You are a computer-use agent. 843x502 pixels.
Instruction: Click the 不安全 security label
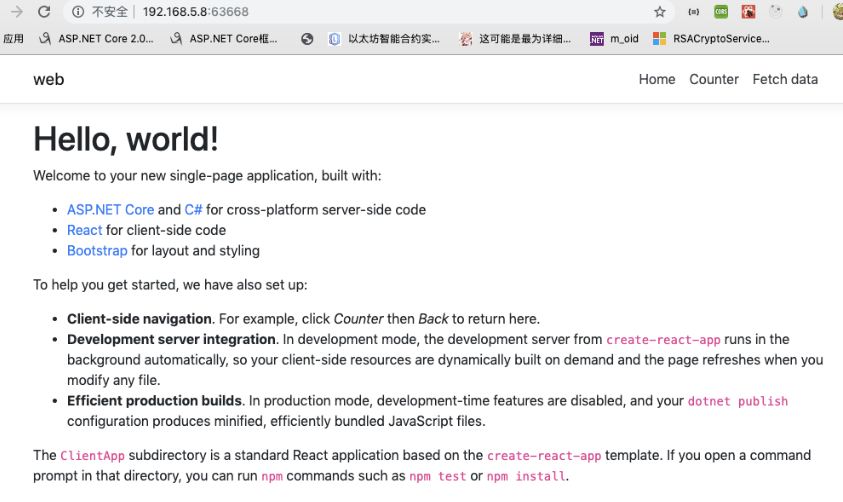click(x=110, y=11)
